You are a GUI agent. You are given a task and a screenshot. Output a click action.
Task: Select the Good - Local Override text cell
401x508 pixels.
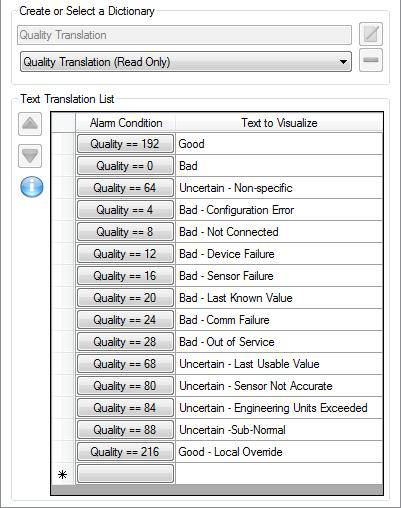[x=279, y=452]
